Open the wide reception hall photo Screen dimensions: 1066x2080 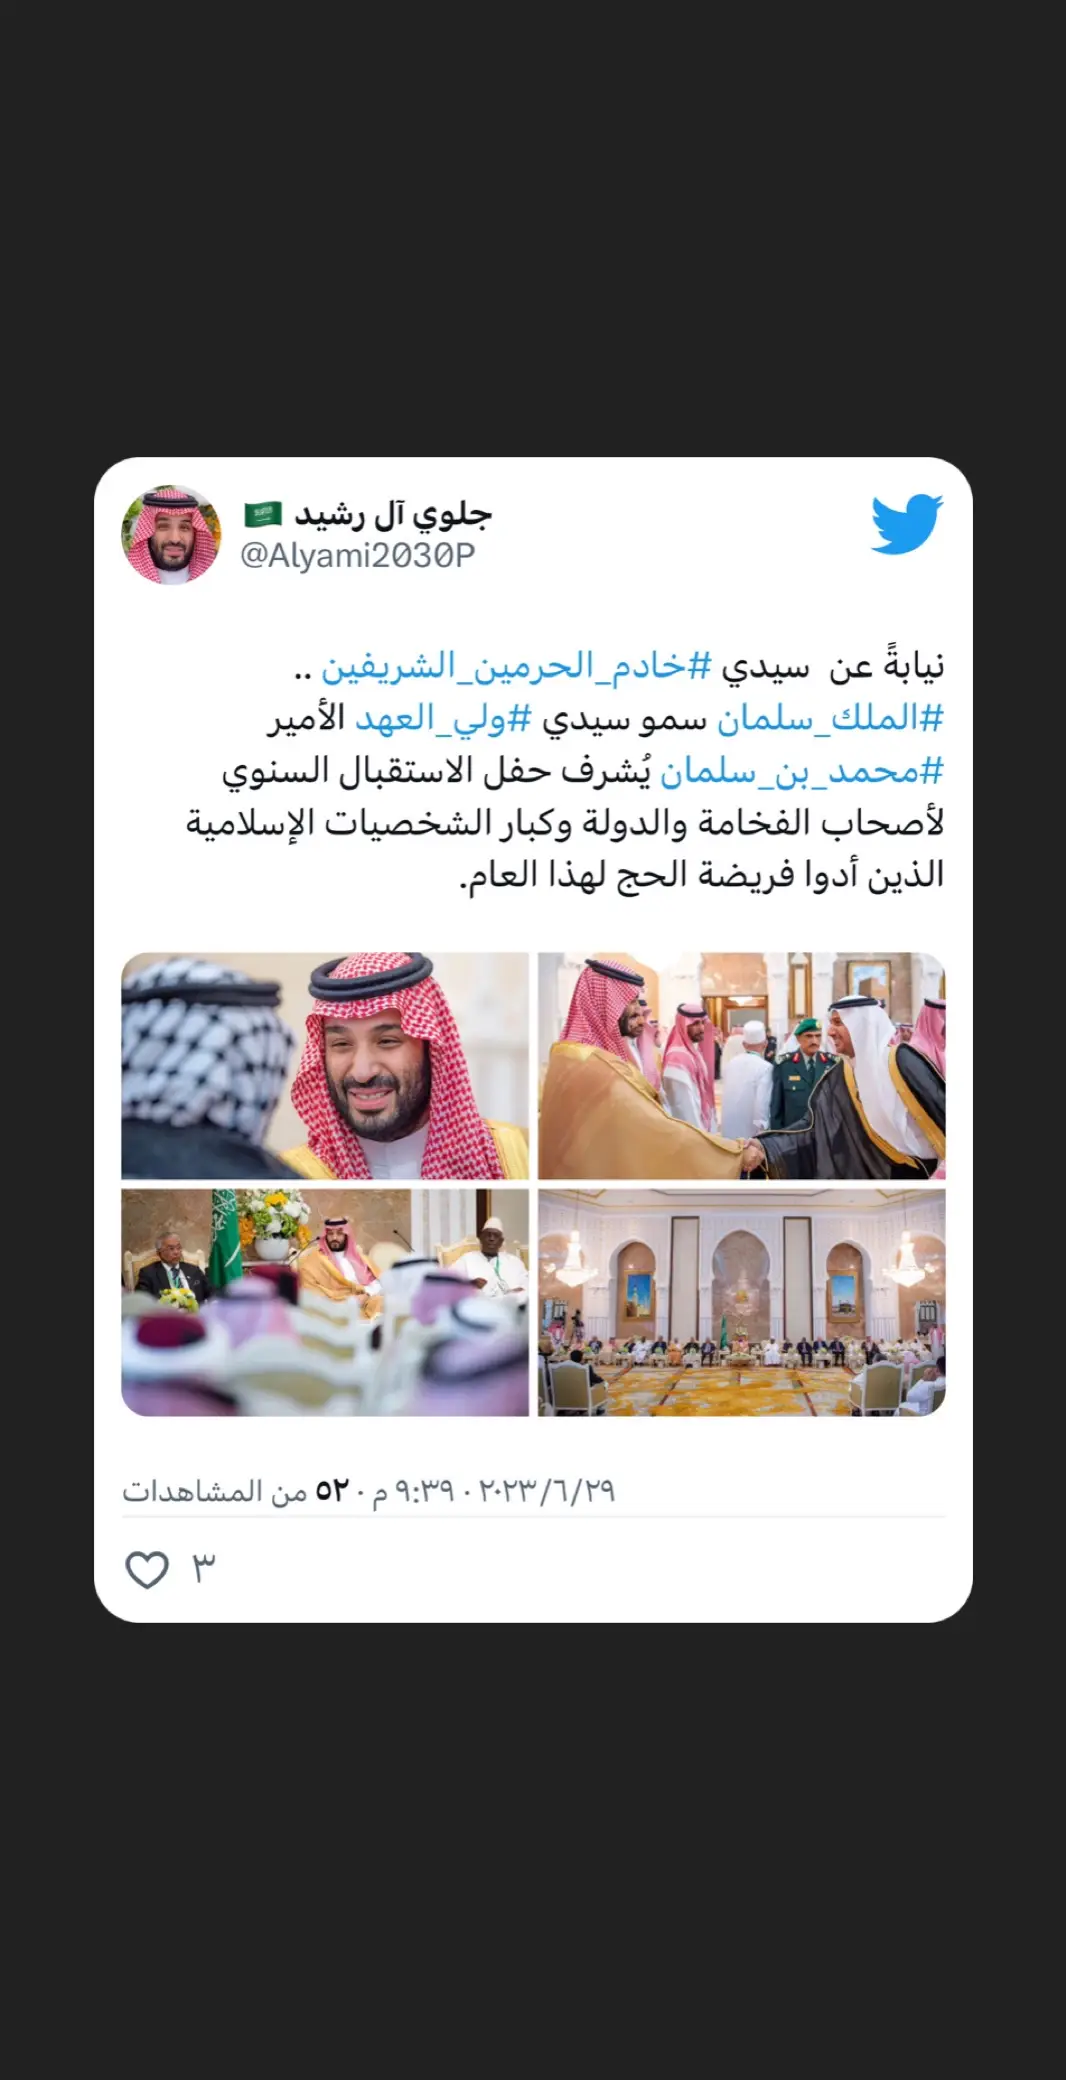741,1302
